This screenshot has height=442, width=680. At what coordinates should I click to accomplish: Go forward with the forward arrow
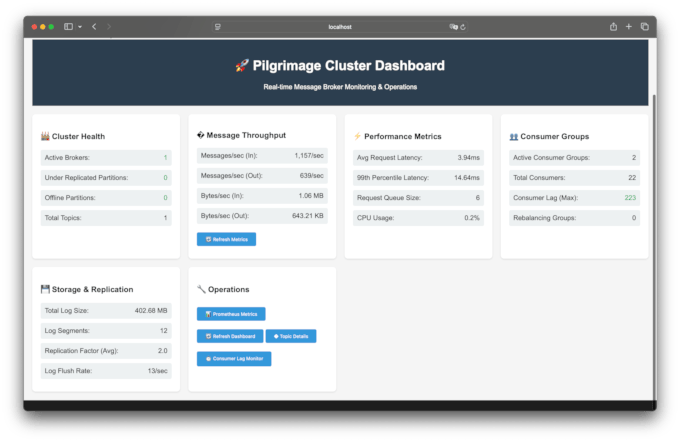(109, 27)
